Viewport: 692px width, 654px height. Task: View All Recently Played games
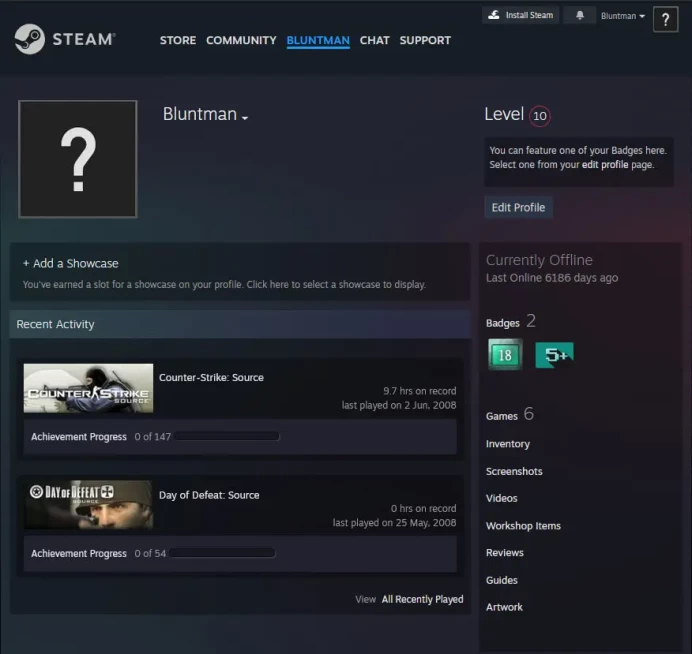pos(422,599)
